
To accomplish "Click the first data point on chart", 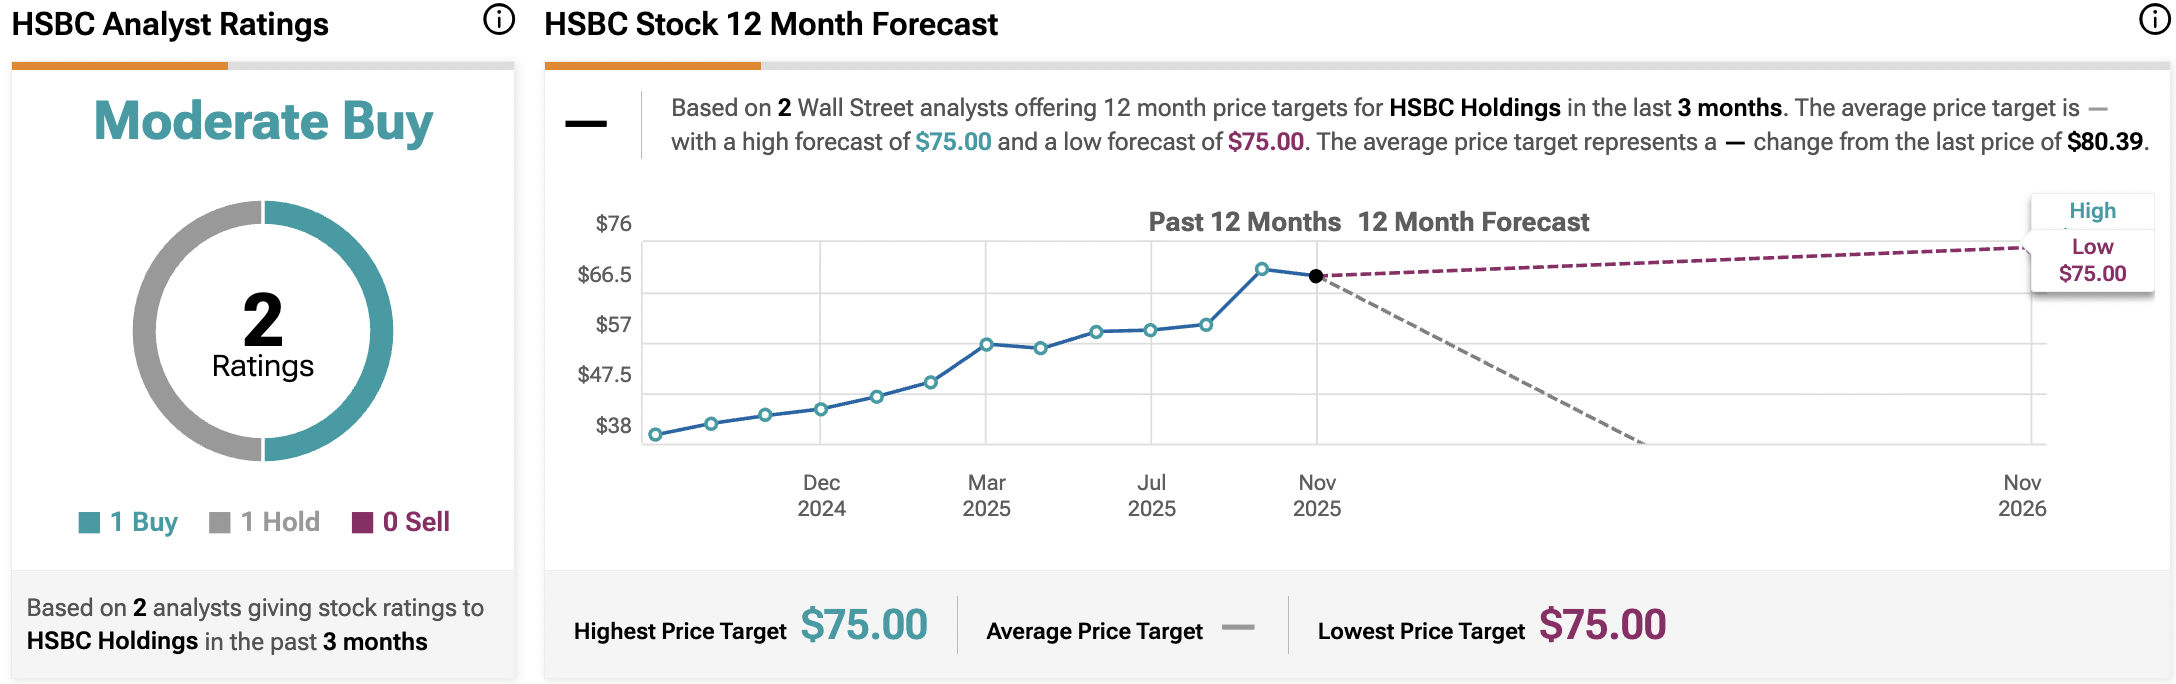I will click(x=656, y=435).
